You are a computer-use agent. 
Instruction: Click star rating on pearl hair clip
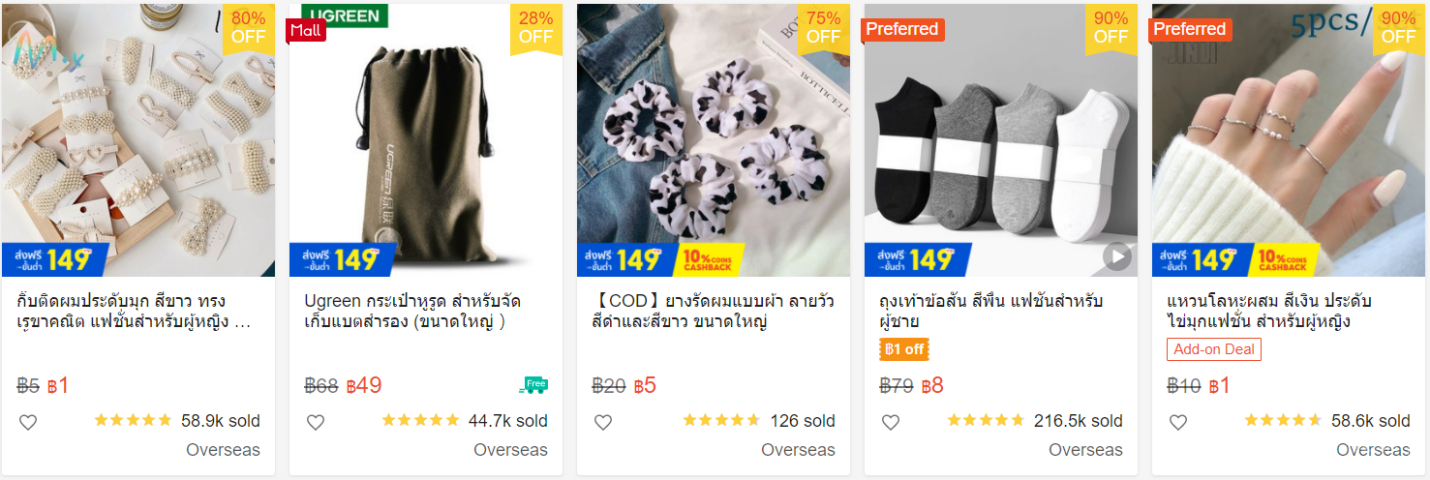(x=133, y=421)
